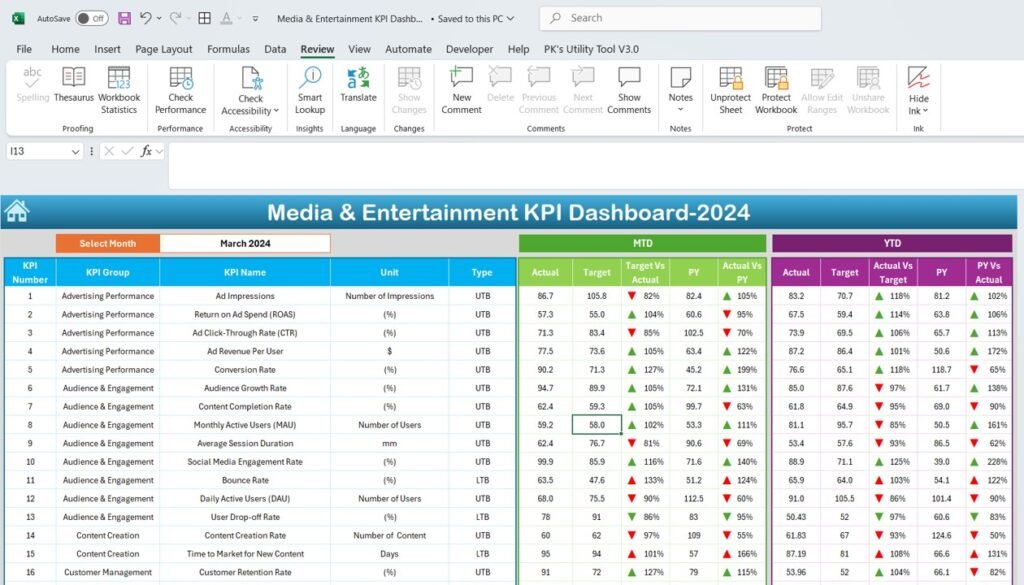Open the Thesaurus
The height and width of the screenshot is (585, 1024).
point(73,88)
